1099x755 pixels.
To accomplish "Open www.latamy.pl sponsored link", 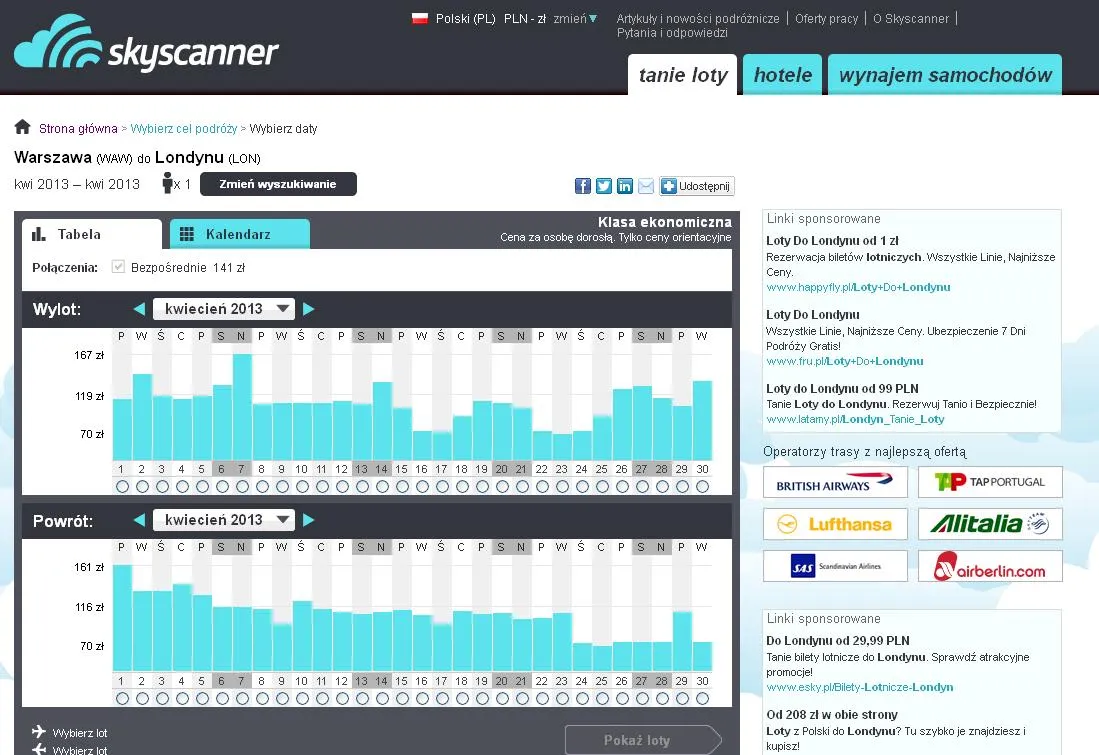I will click(x=855, y=419).
